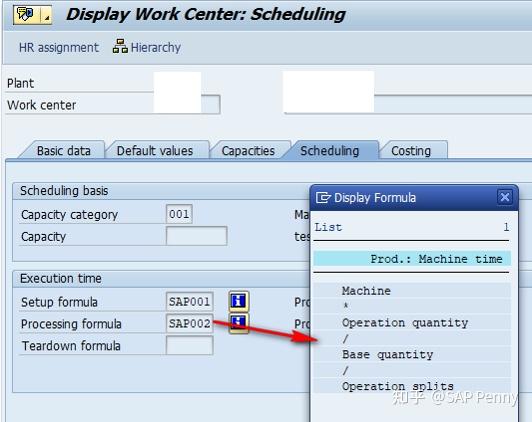Viewport: 532px width, 422px height.
Task: Click the Display Formula title icon
Action: click(323, 197)
